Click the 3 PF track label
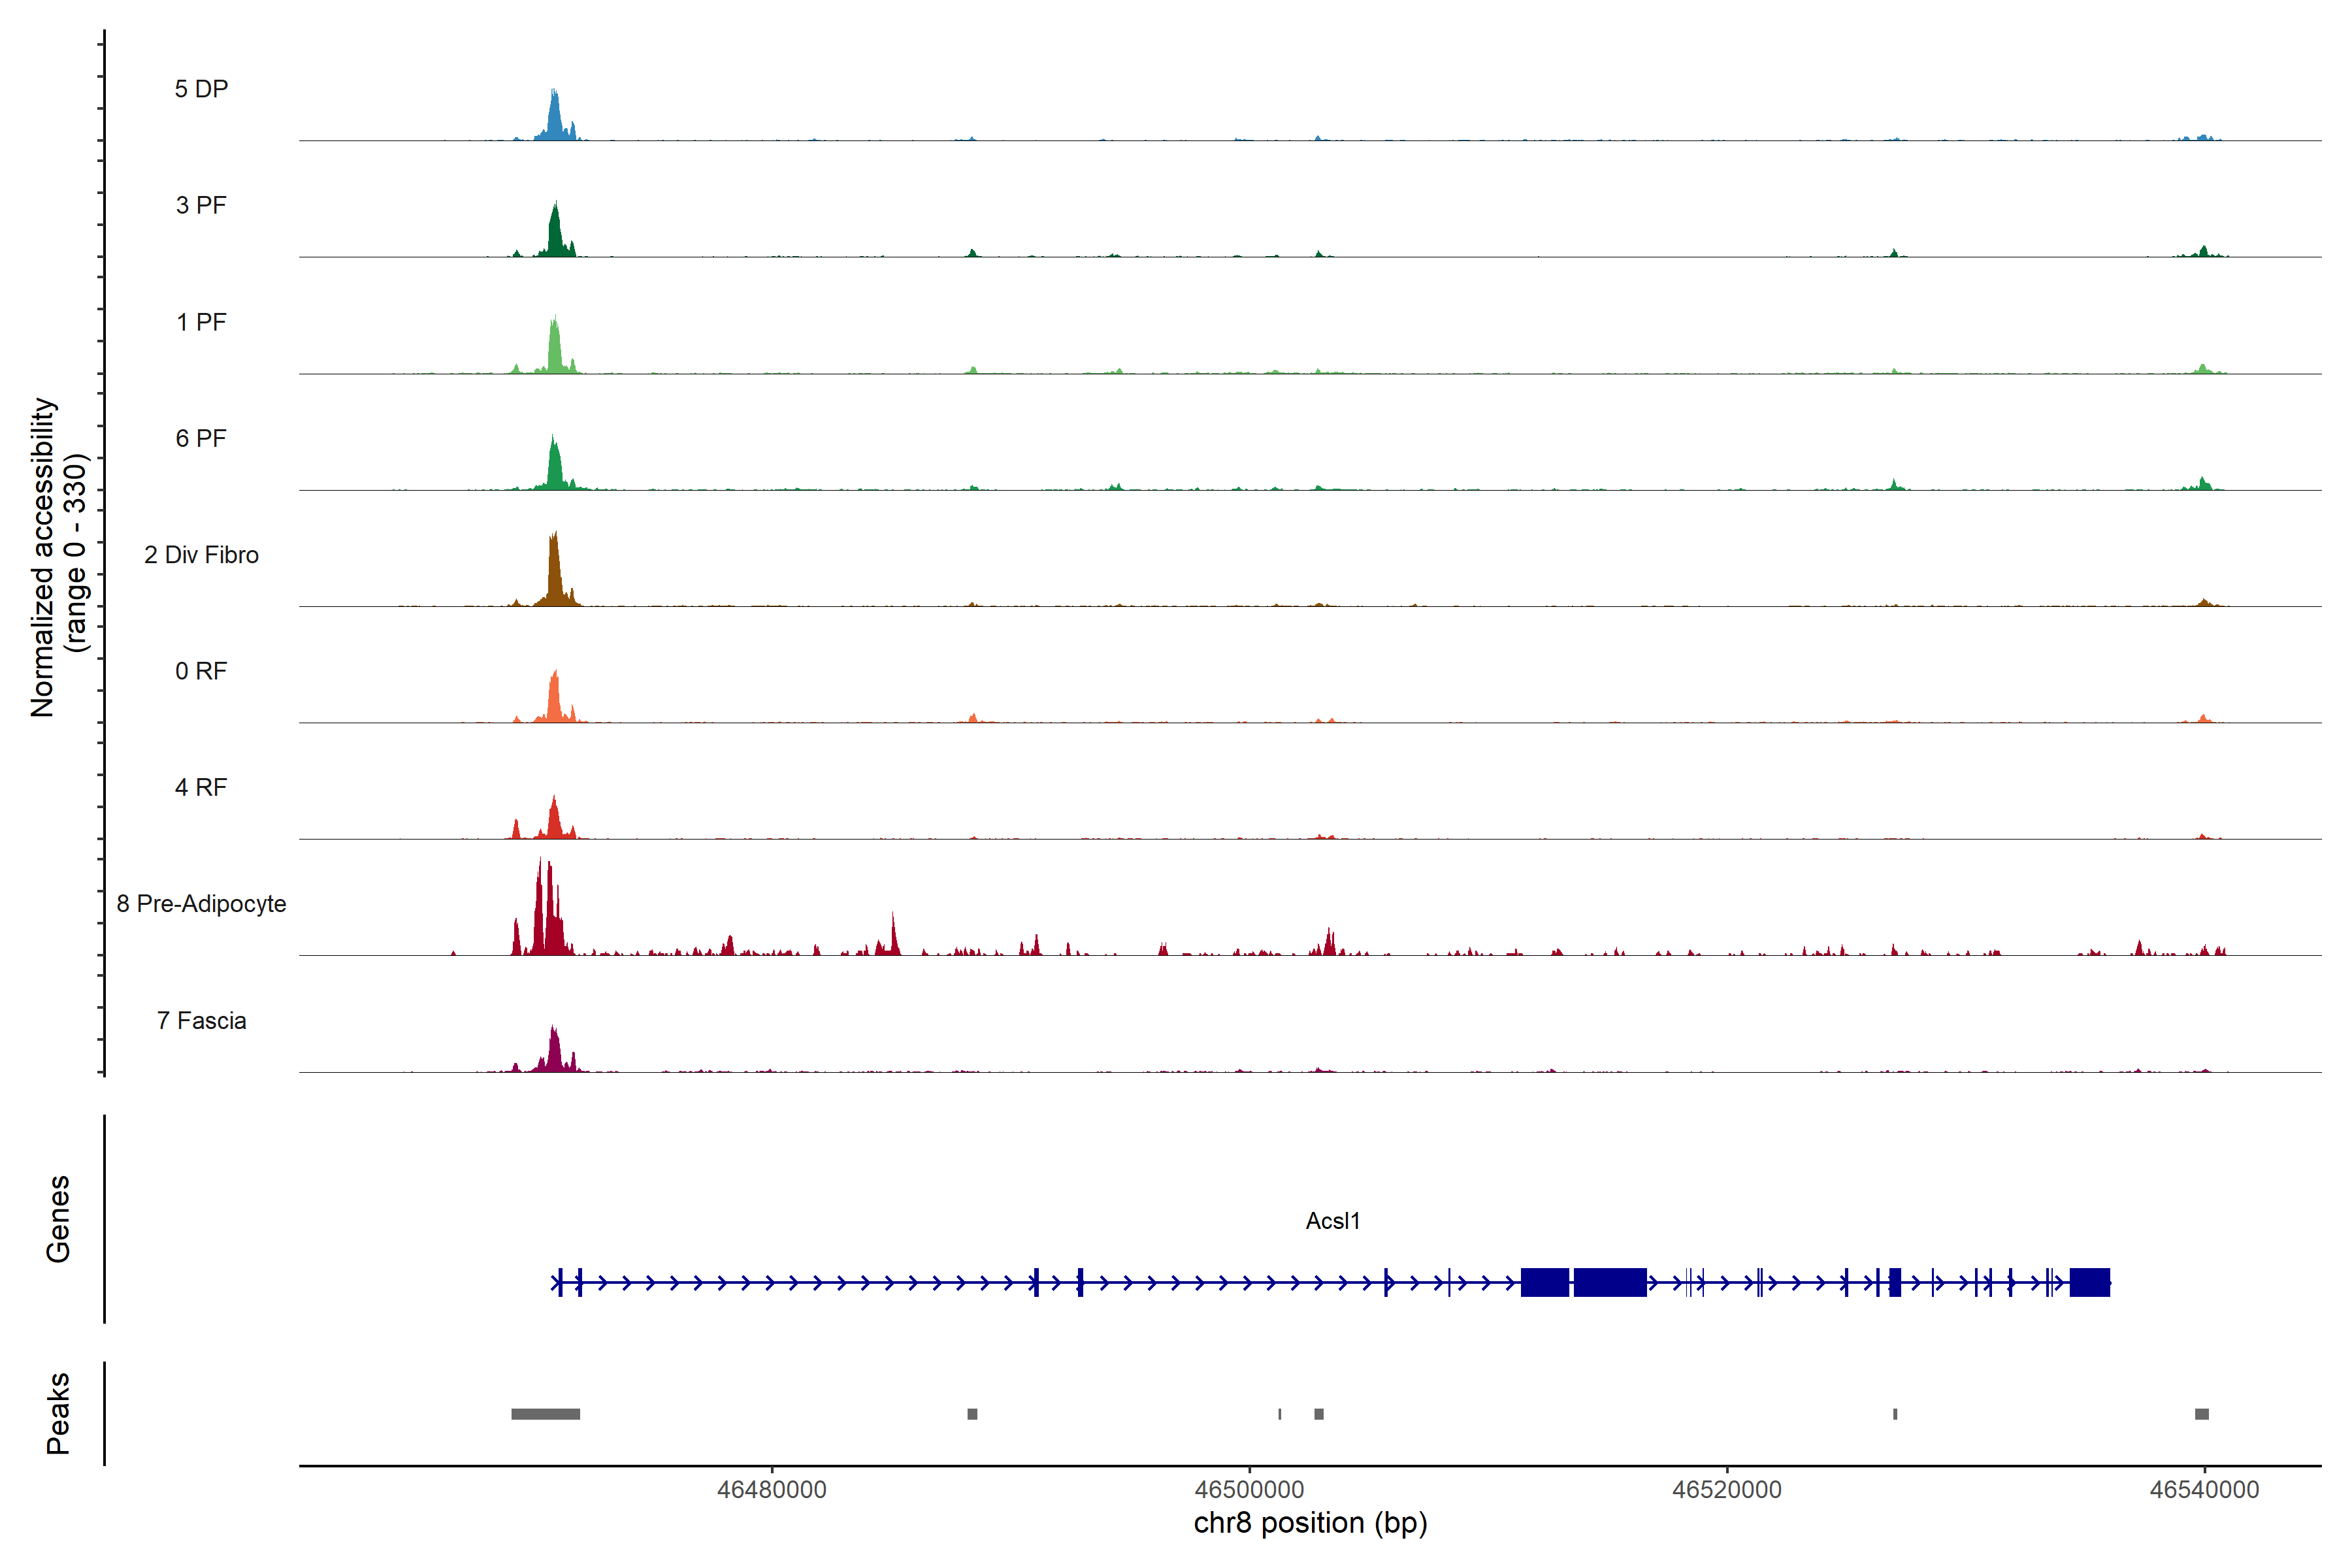Image resolution: width=2352 pixels, height=1568 pixels. point(201,205)
